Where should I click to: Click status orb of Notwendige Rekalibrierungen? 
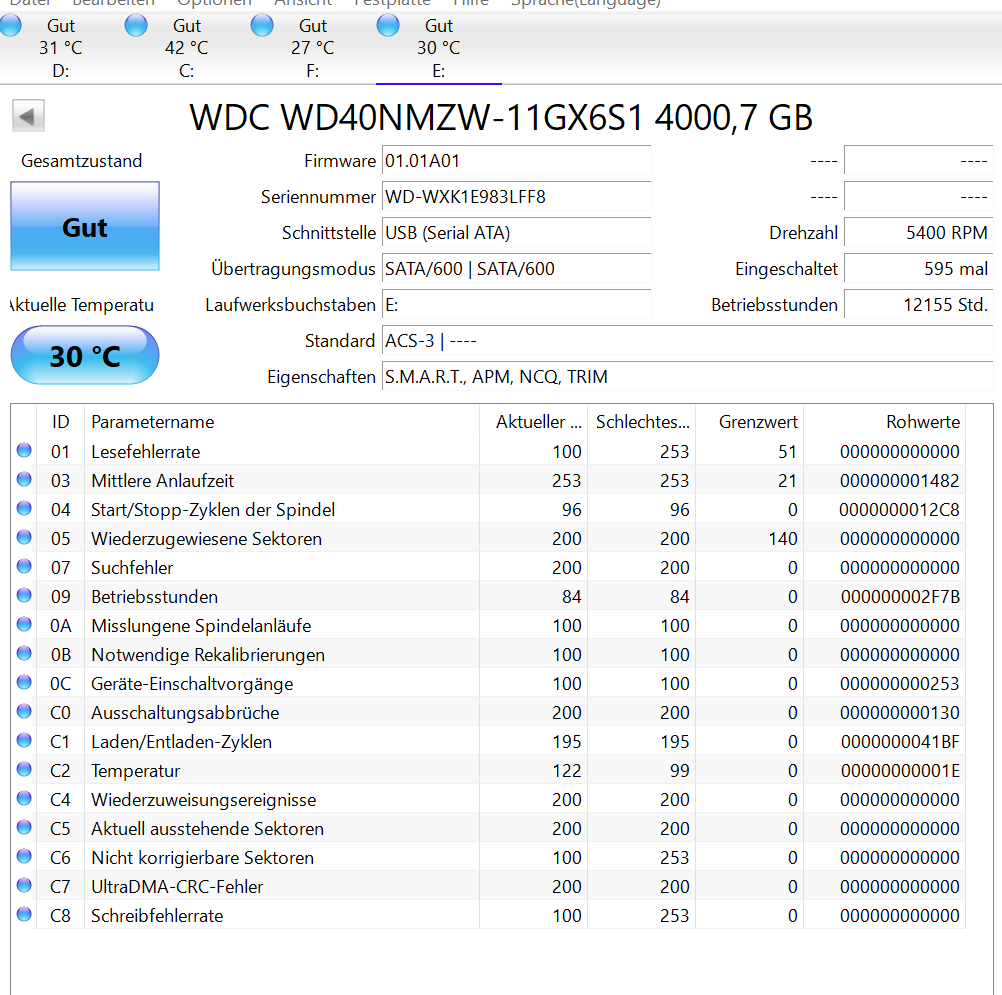point(24,653)
